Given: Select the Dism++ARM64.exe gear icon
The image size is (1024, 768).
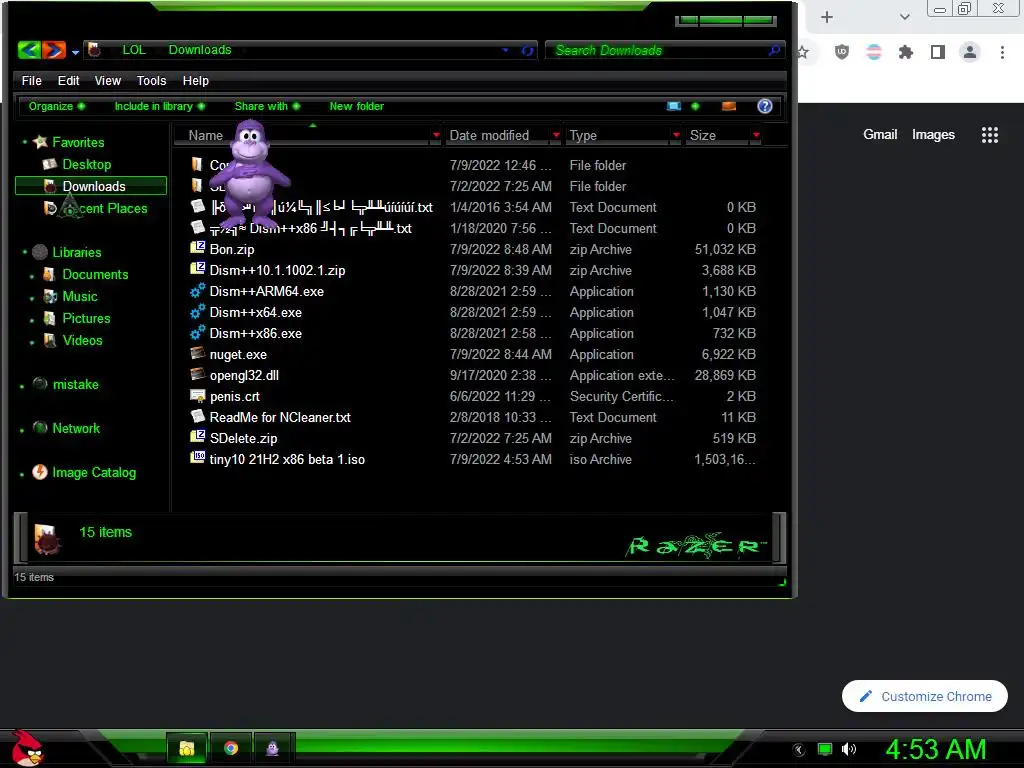Looking at the screenshot, I should point(197,291).
